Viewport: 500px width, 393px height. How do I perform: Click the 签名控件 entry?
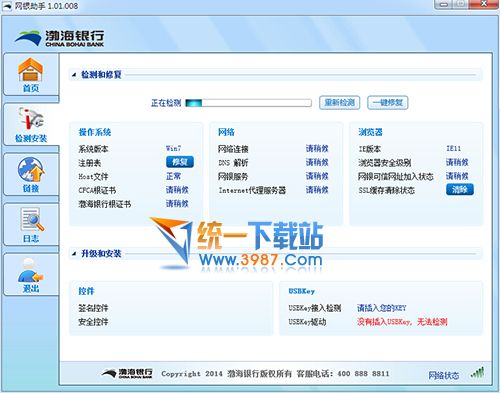coord(93,308)
